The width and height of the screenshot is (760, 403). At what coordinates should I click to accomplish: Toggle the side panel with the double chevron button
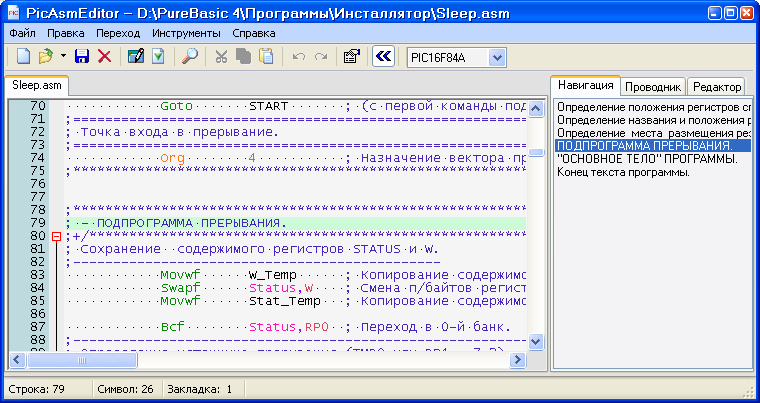click(x=383, y=57)
